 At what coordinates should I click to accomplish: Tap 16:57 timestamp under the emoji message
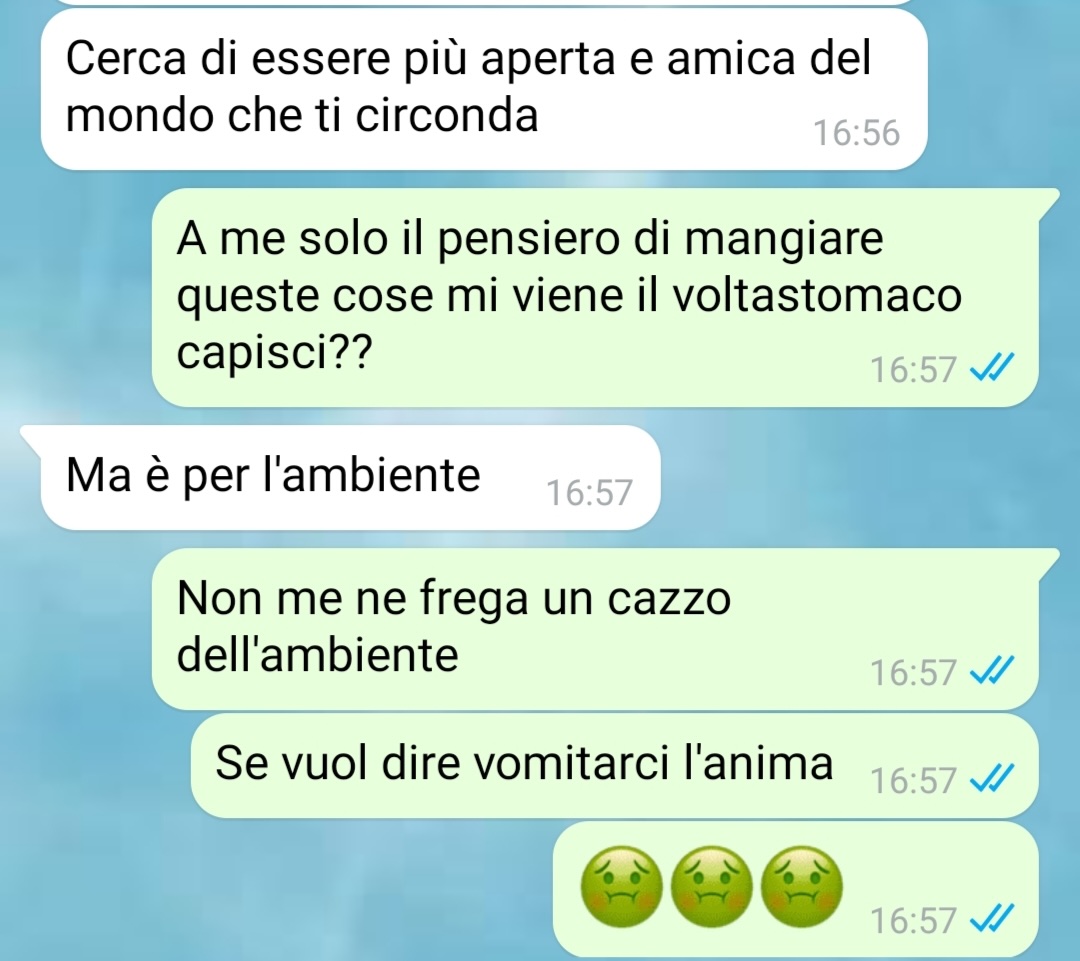(x=913, y=920)
